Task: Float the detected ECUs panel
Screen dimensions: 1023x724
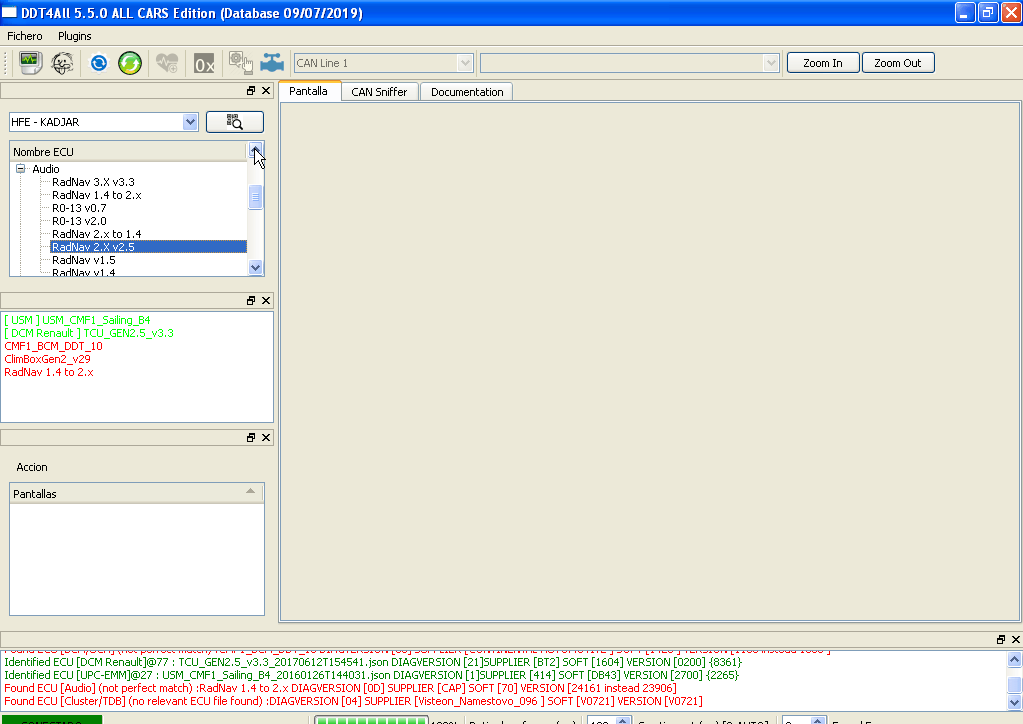Action: point(251,301)
